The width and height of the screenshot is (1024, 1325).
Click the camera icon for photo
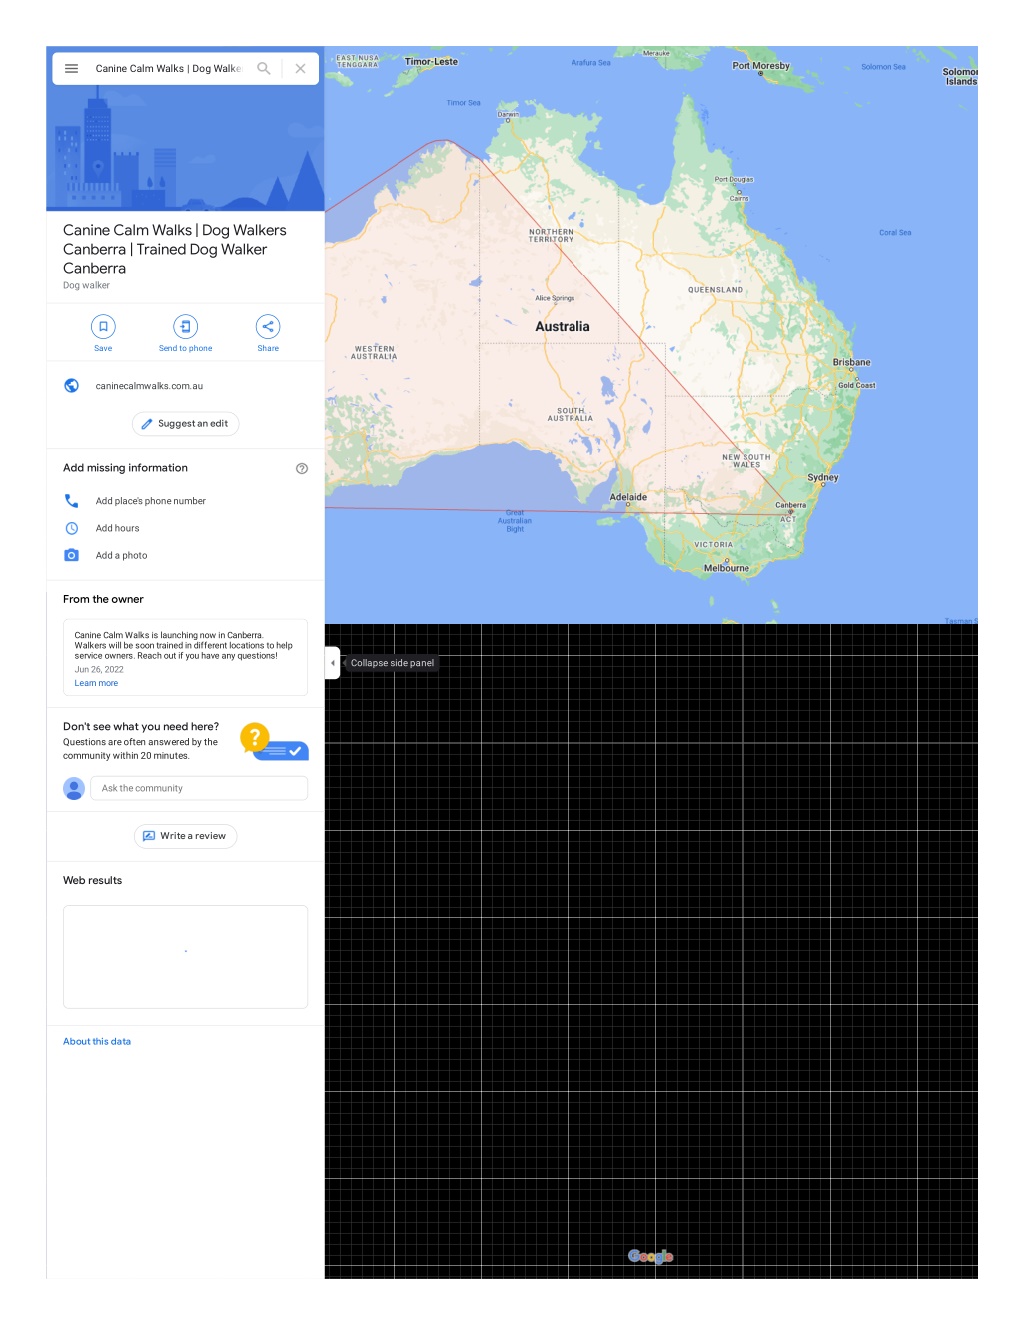coord(72,555)
